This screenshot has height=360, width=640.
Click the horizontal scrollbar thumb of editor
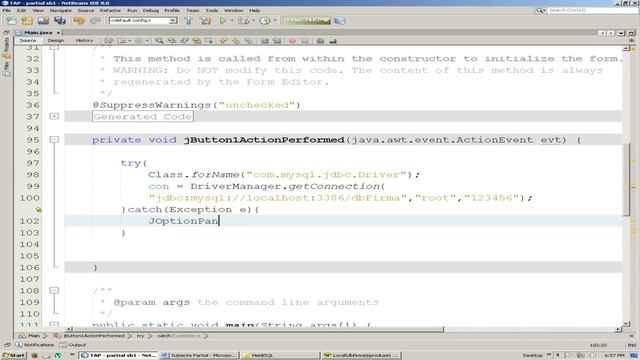point(258,329)
